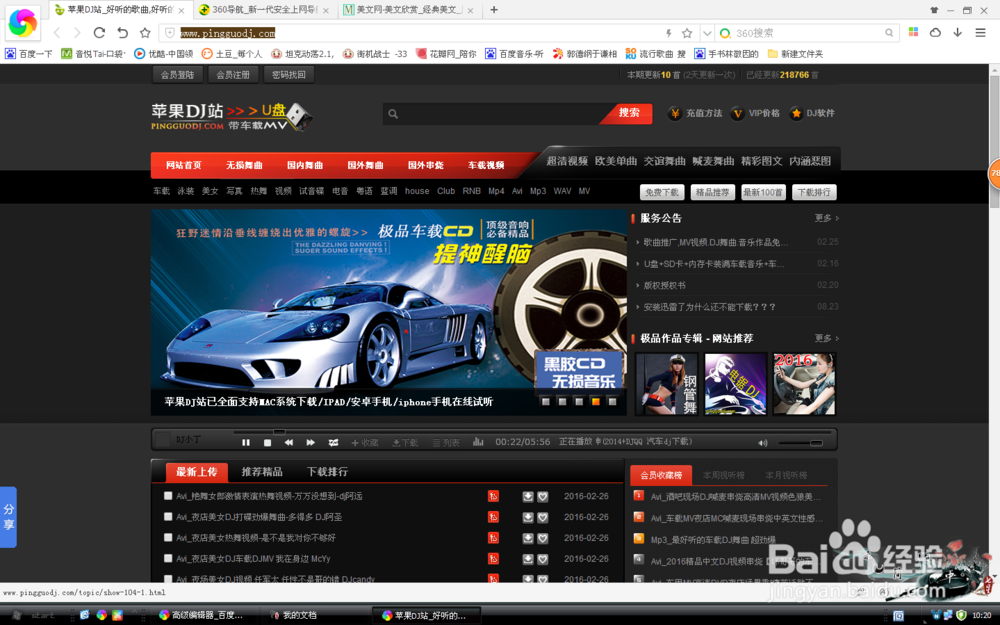The height and width of the screenshot is (625, 1000).
Task: Click the search magnifier in 360搜索 box
Action: pyautogui.click(x=889, y=33)
